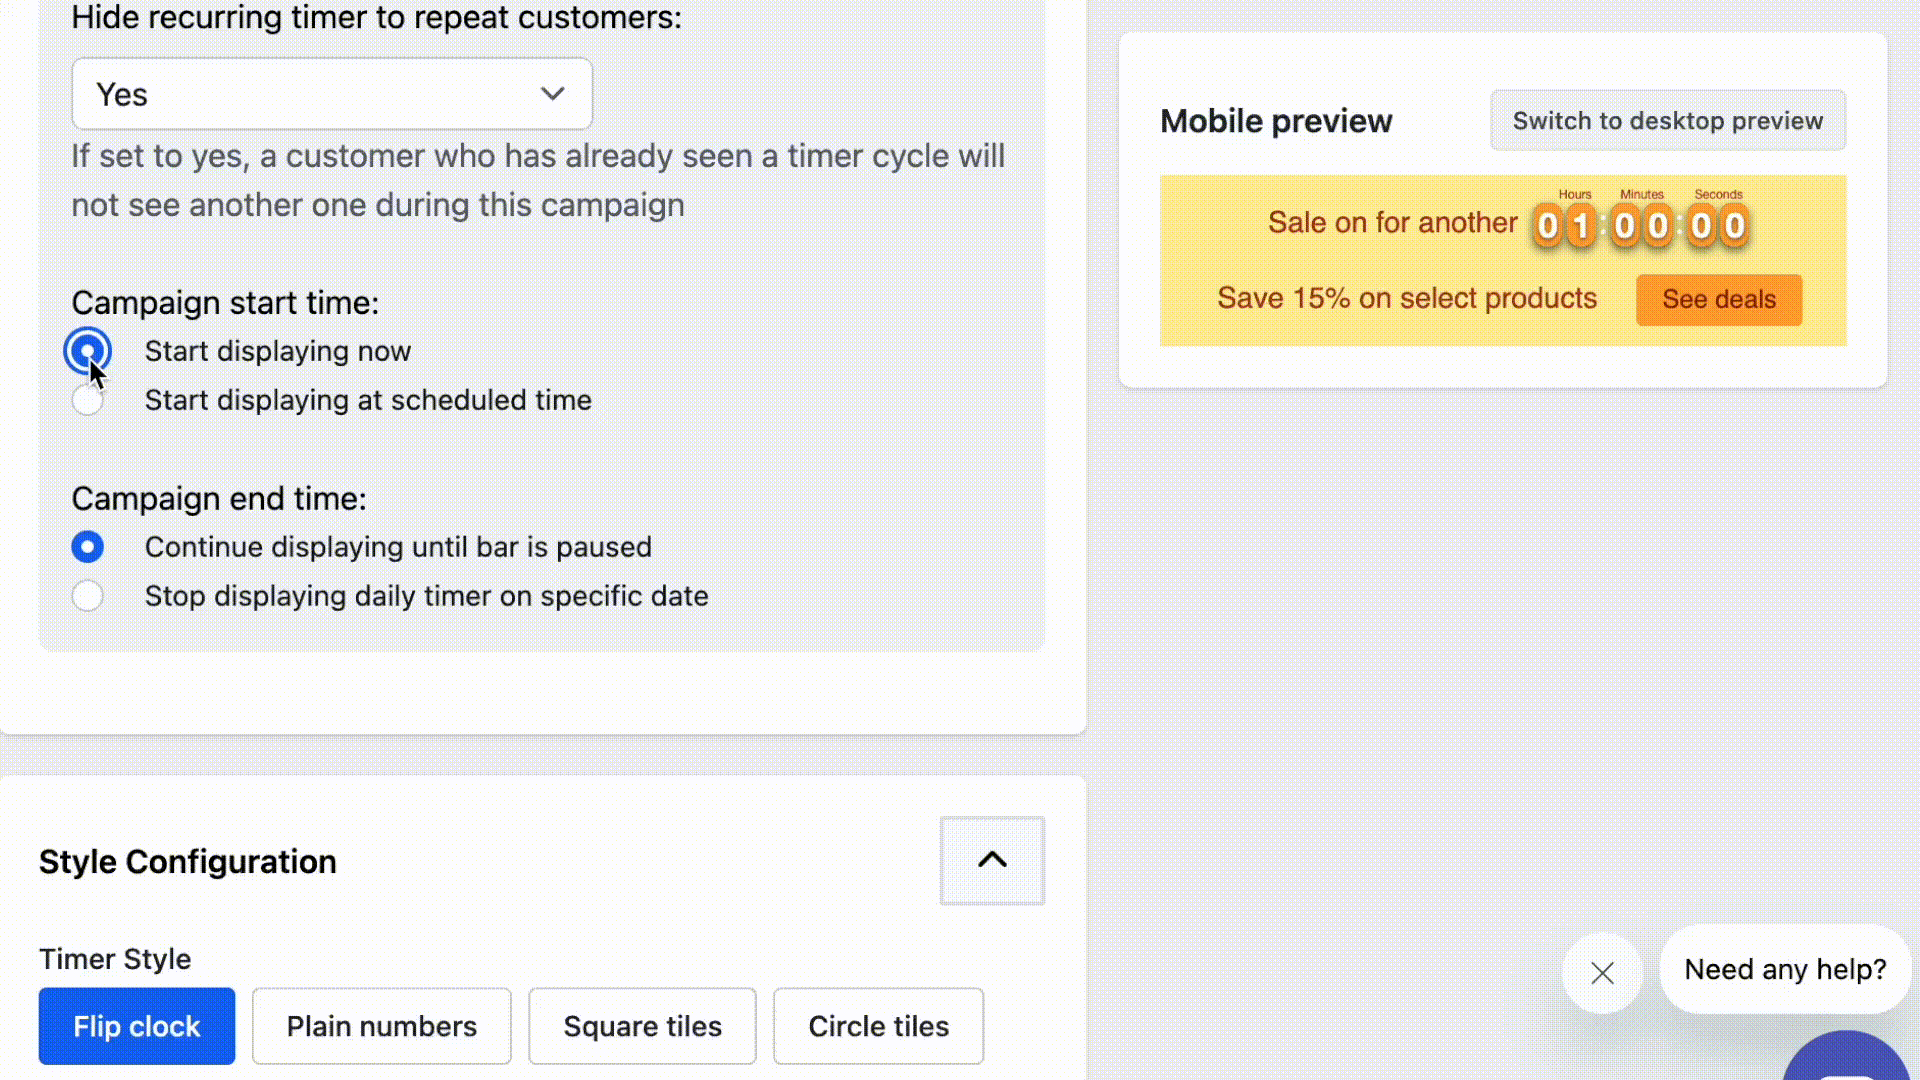Collapse Style Configuration with chevron up icon
Image resolution: width=1920 pixels, height=1080 pixels.
point(992,861)
